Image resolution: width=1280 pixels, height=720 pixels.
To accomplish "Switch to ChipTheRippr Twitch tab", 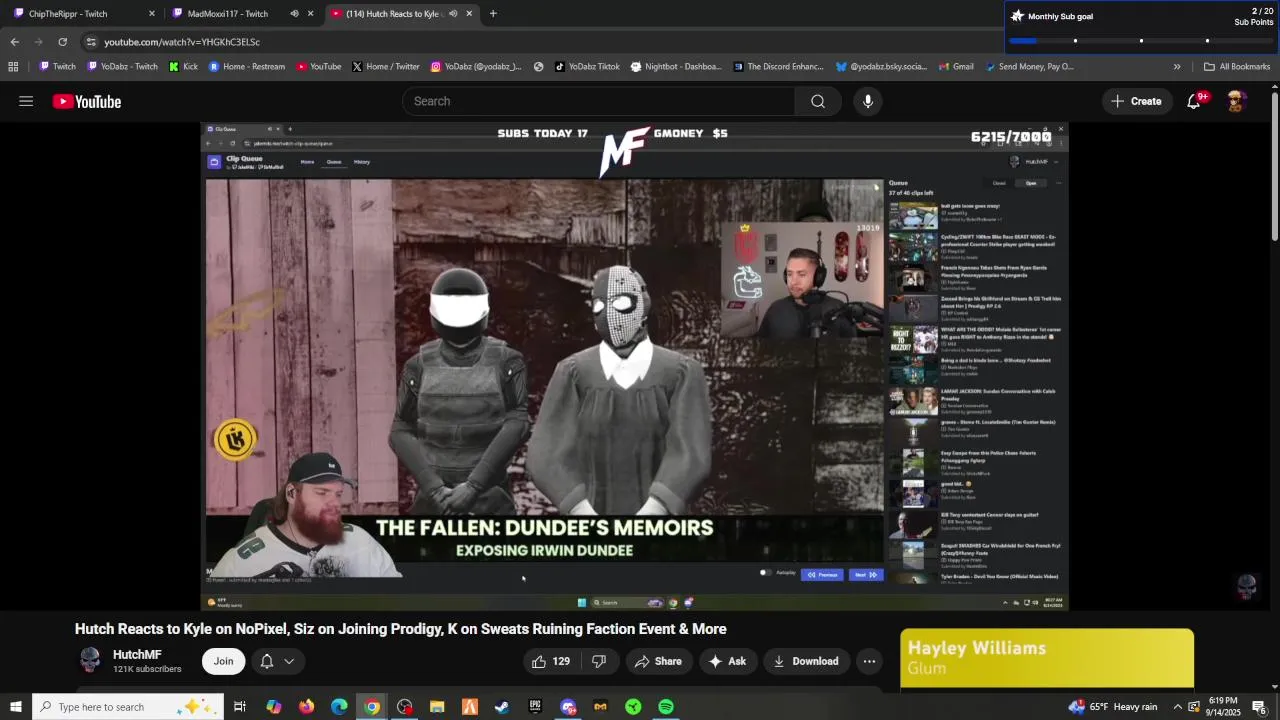I will pos(78,14).
